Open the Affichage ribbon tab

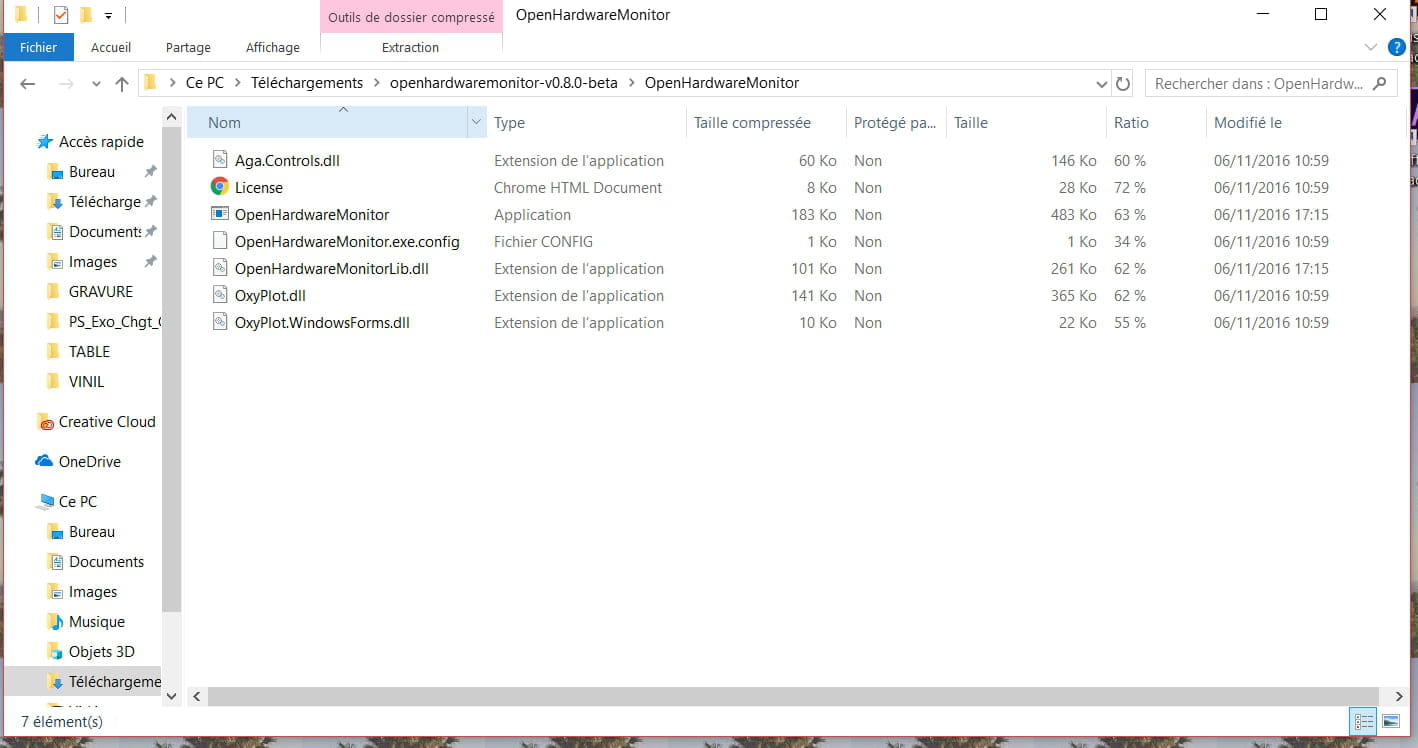pos(273,47)
